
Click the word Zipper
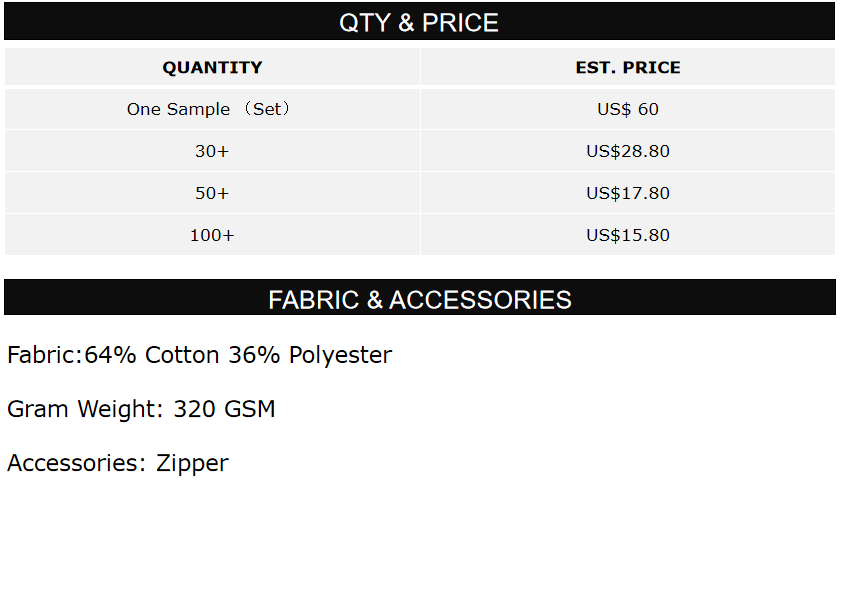pyautogui.click(x=192, y=463)
